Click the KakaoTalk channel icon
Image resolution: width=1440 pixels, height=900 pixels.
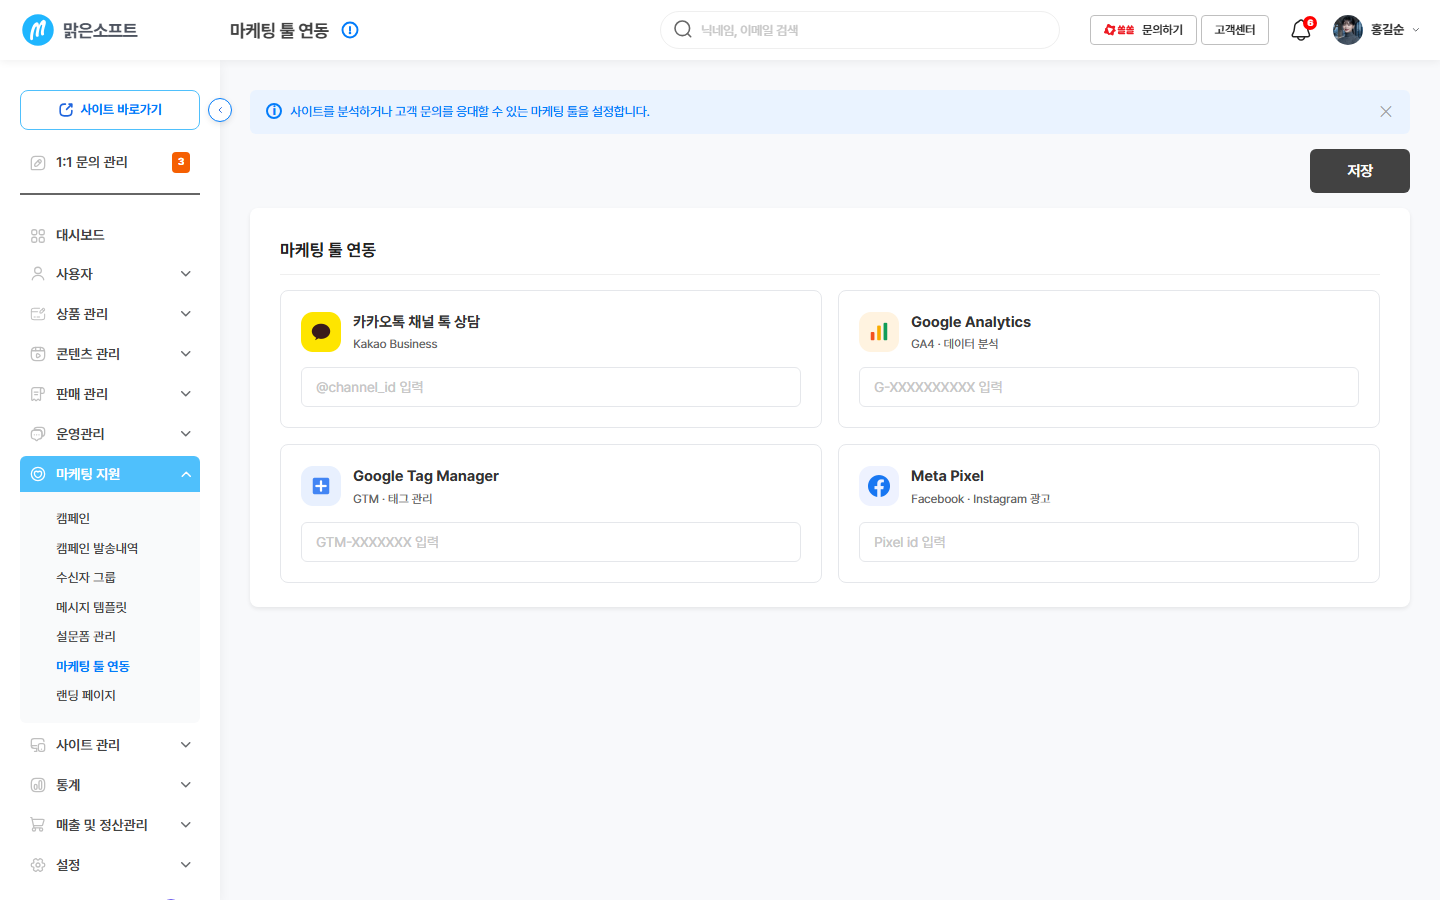click(x=321, y=332)
